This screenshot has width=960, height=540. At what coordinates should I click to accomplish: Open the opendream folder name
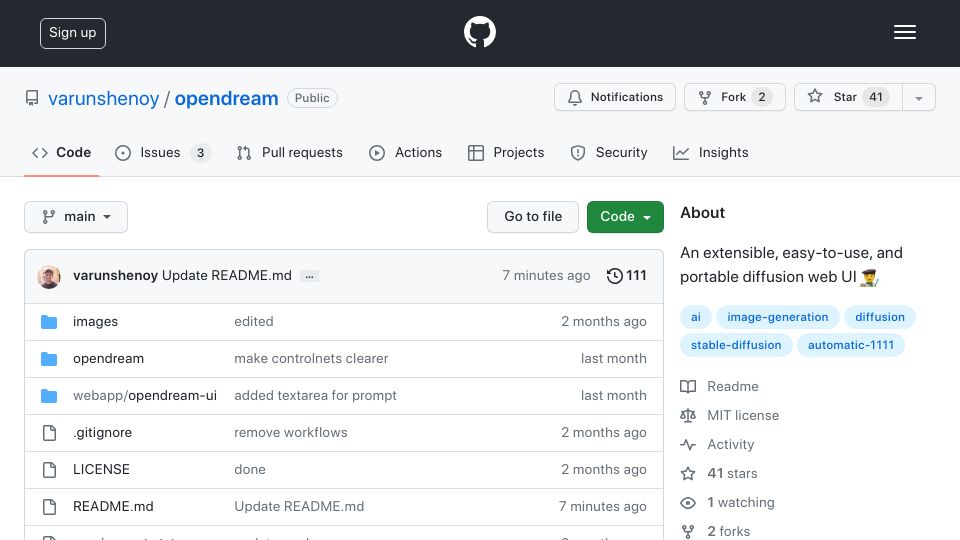pos(108,359)
